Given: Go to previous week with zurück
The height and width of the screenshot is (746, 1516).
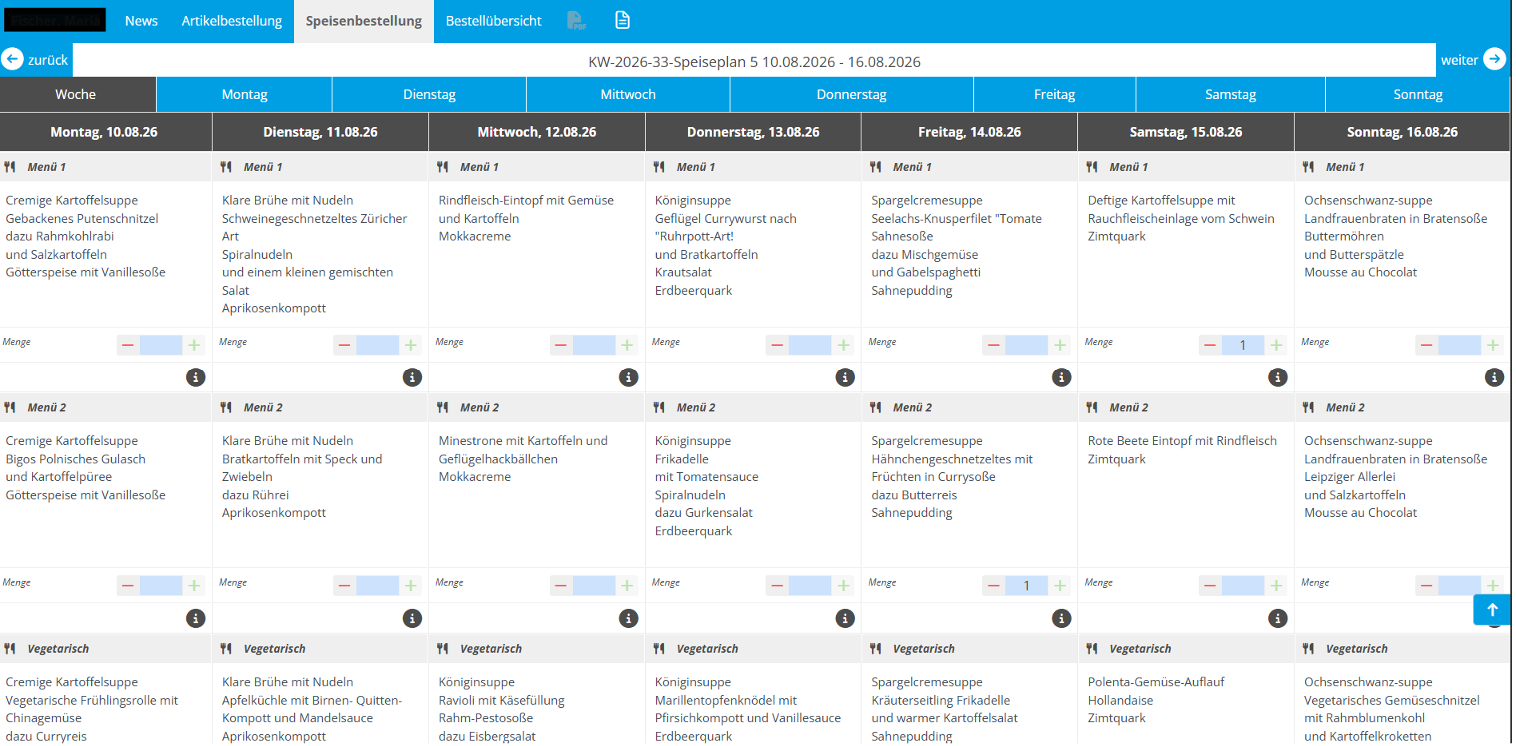Looking at the screenshot, I should coord(36,60).
